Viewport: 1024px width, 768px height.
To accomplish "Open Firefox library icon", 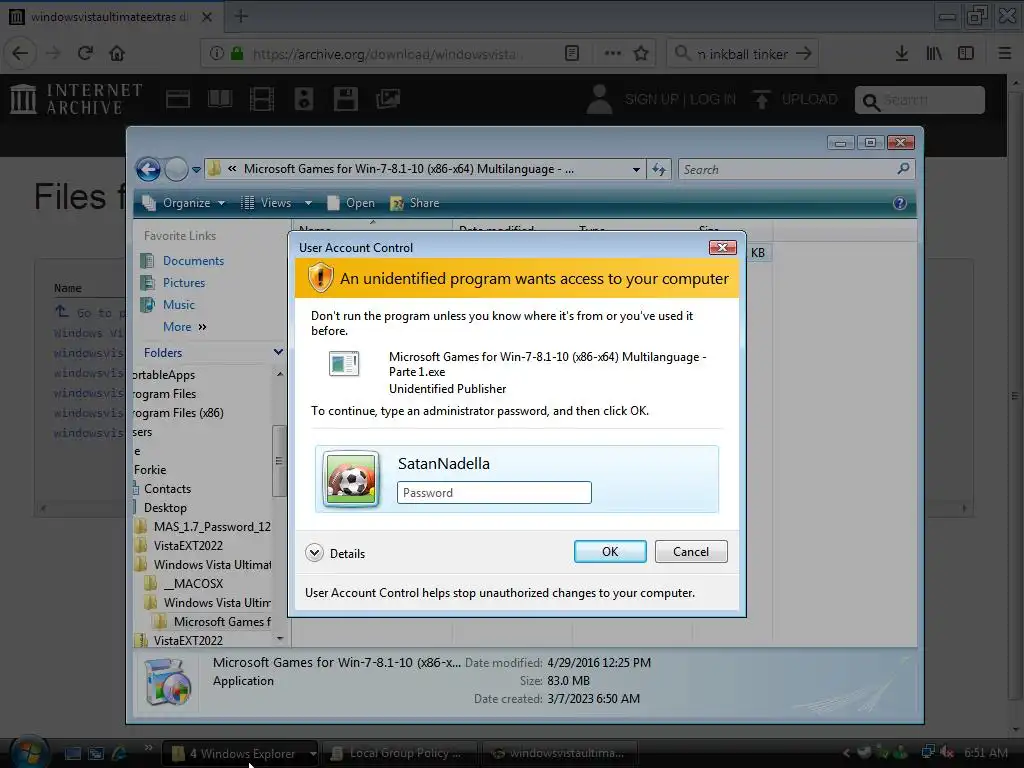I will pyautogui.click(x=934, y=54).
